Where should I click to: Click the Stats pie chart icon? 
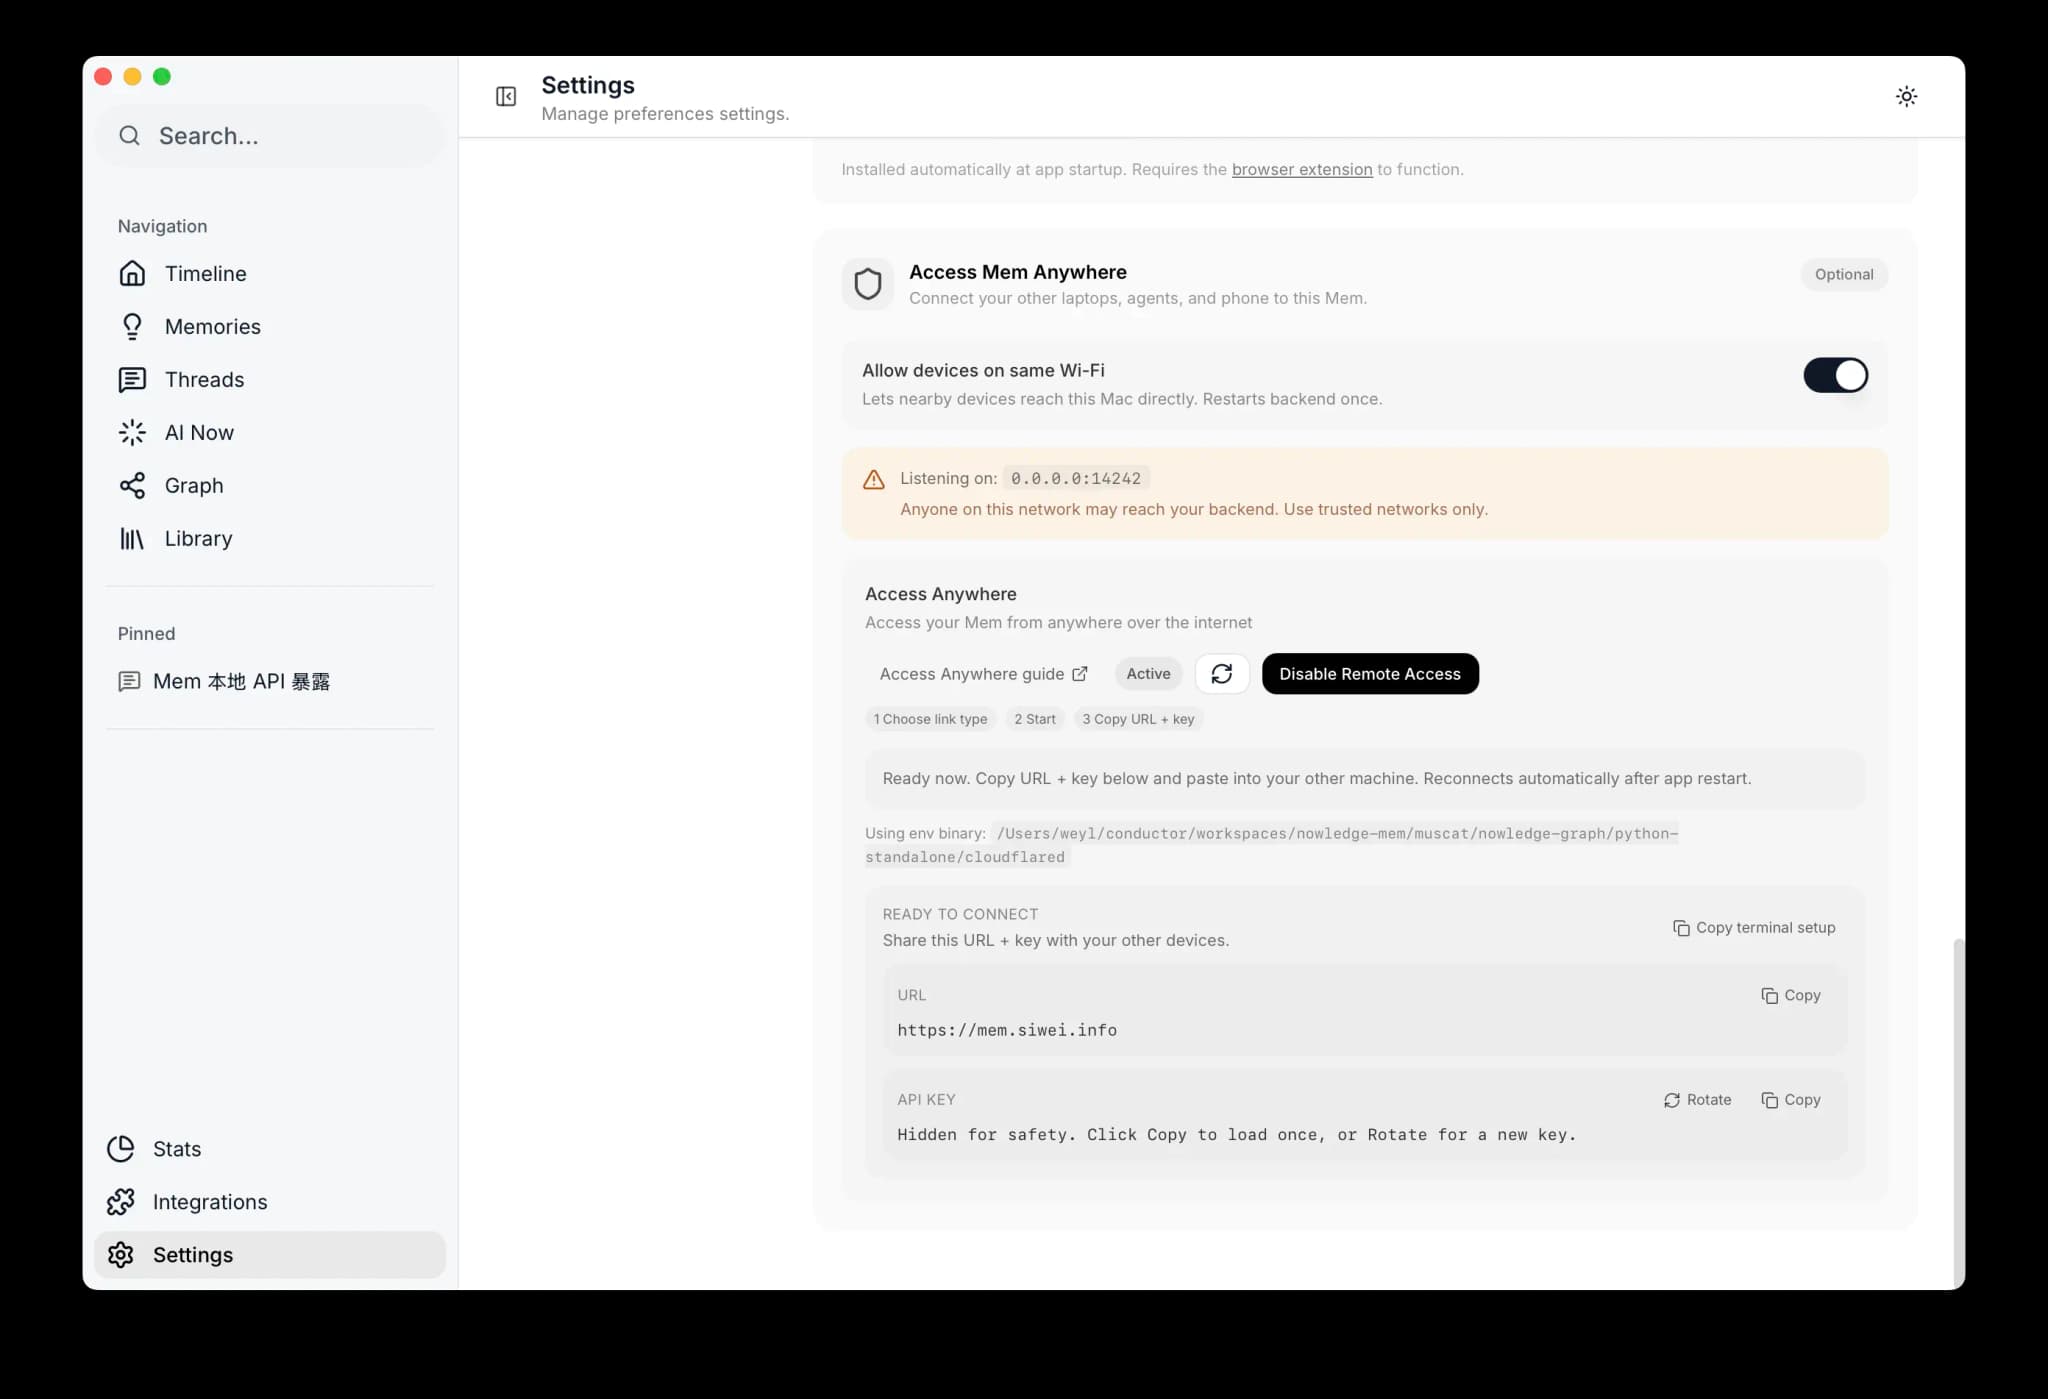[120, 1148]
